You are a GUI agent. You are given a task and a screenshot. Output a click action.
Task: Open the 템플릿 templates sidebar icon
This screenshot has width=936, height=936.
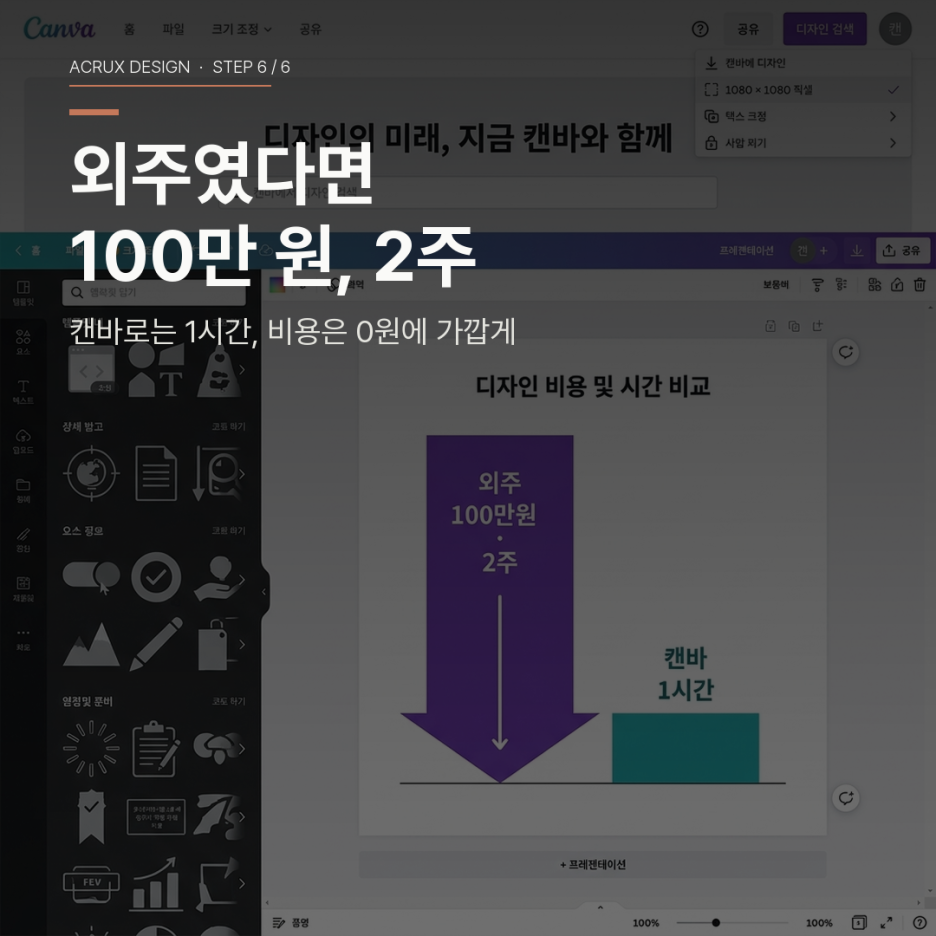tap(23, 292)
